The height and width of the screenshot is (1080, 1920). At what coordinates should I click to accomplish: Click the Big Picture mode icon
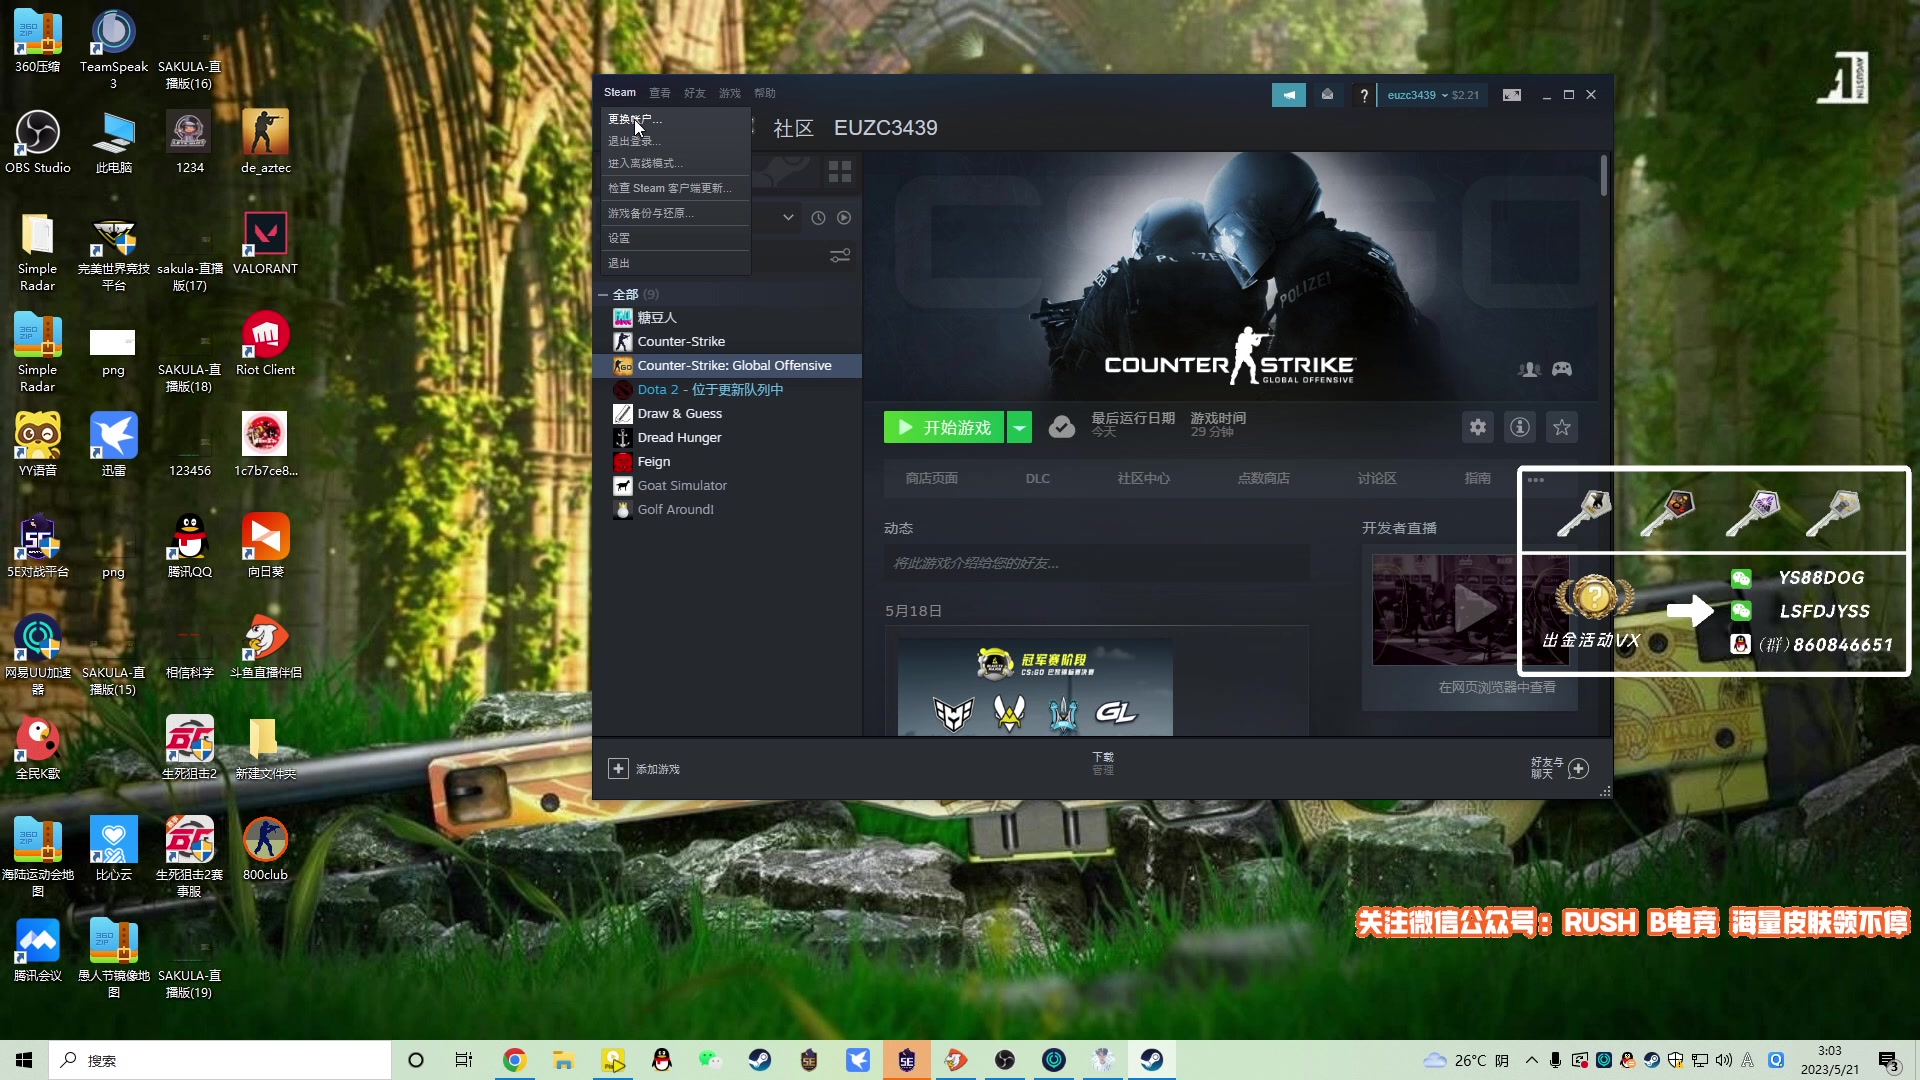pos(1512,95)
